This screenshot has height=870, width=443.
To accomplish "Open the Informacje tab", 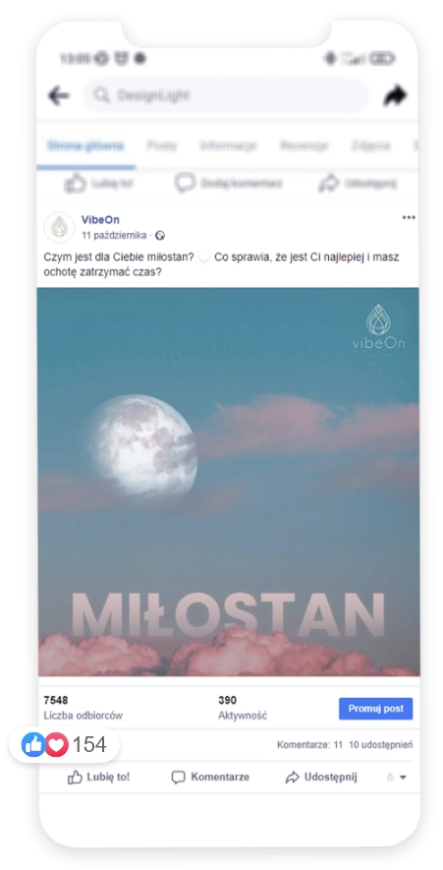I will point(228,146).
